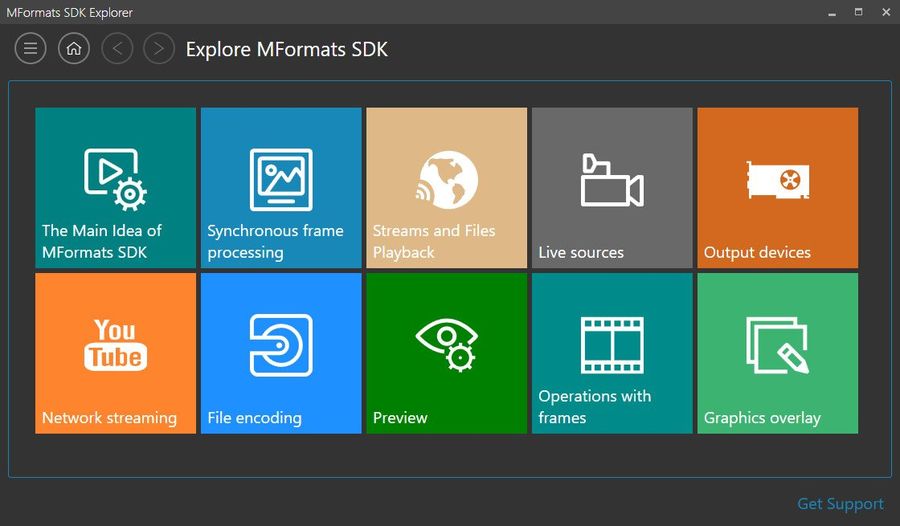Open YouTube Network streaming tile
Screen dimensions: 900x526
coord(115,353)
